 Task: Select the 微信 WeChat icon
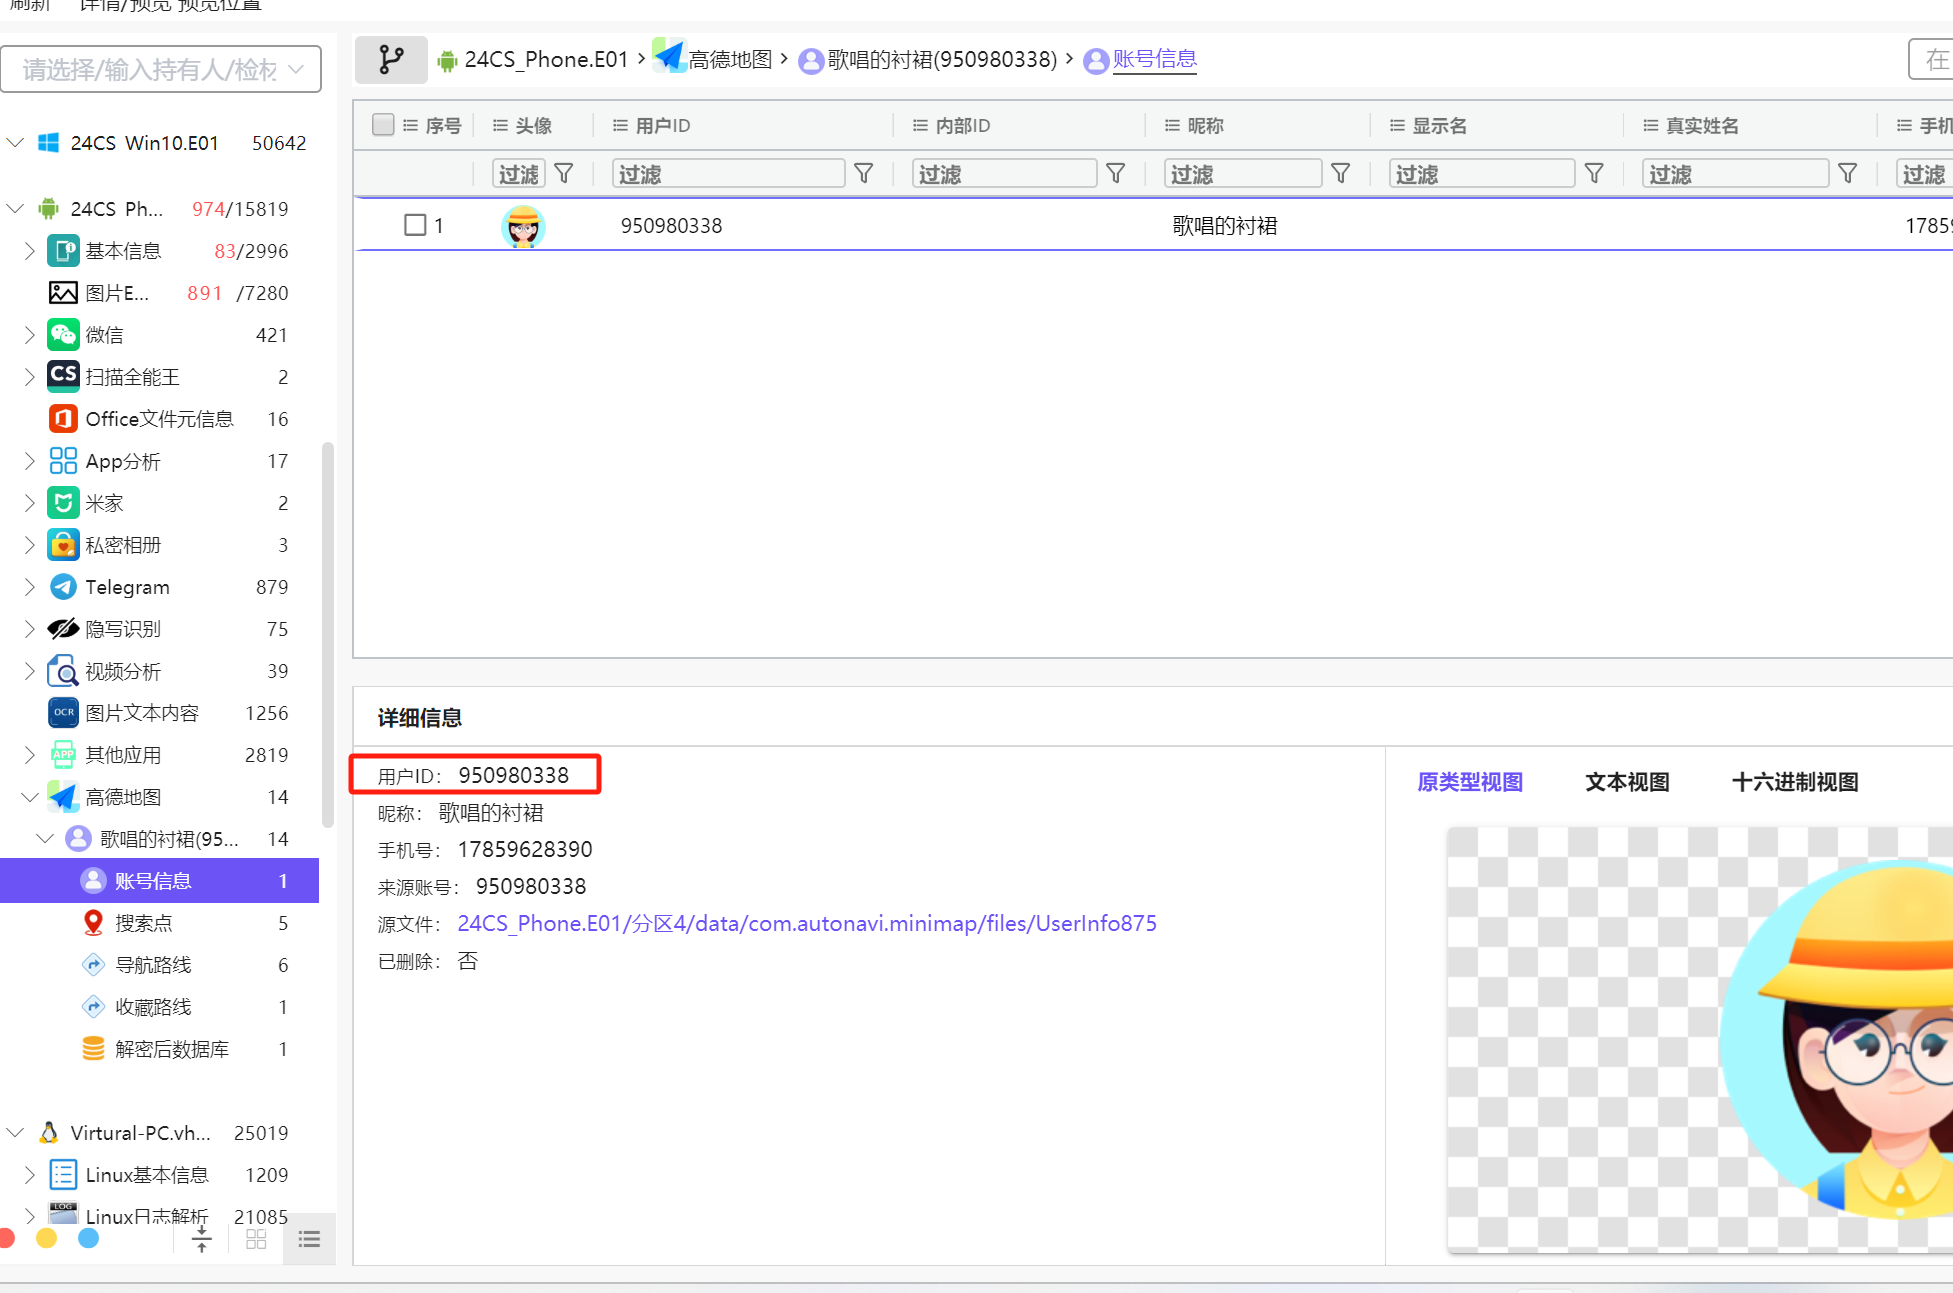[63, 335]
